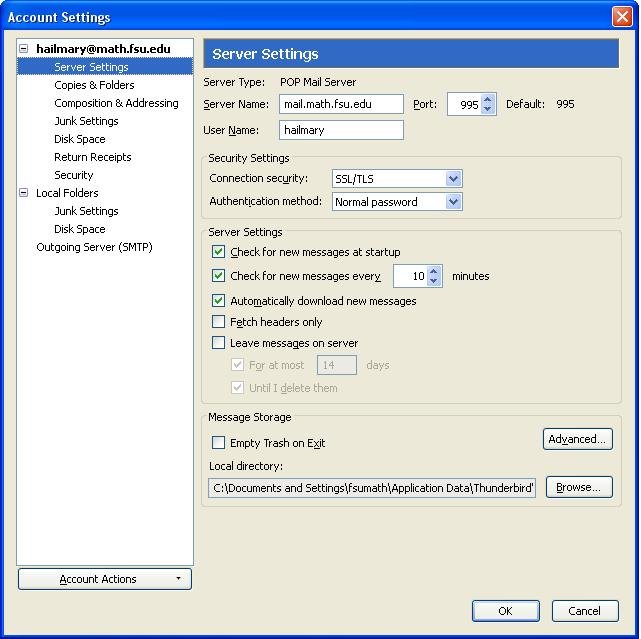The image size is (641, 639).
Task: Select Composition & Addressing in sidebar
Action: 116,103
